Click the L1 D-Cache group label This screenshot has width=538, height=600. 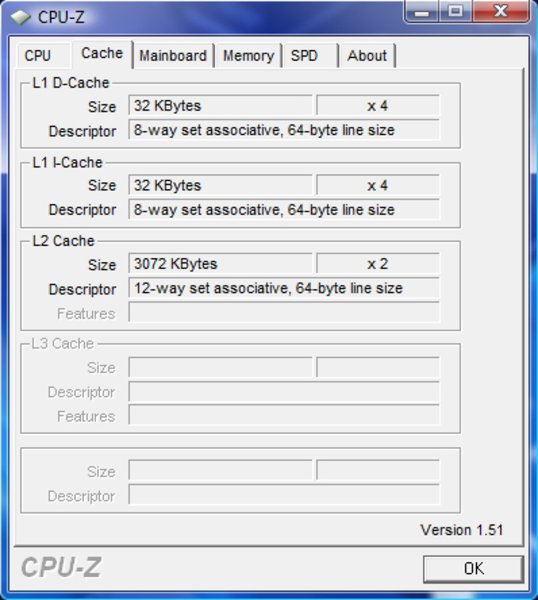tap(71, 83)
